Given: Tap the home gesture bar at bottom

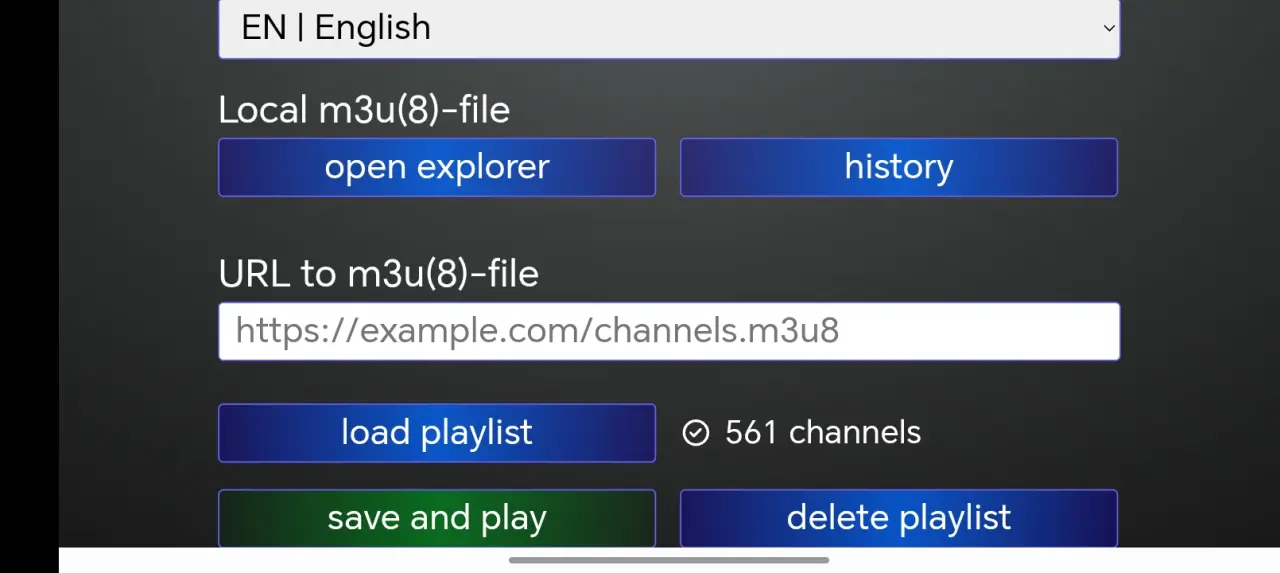Looking at the screenshot, I should click(x=669, y=560).
